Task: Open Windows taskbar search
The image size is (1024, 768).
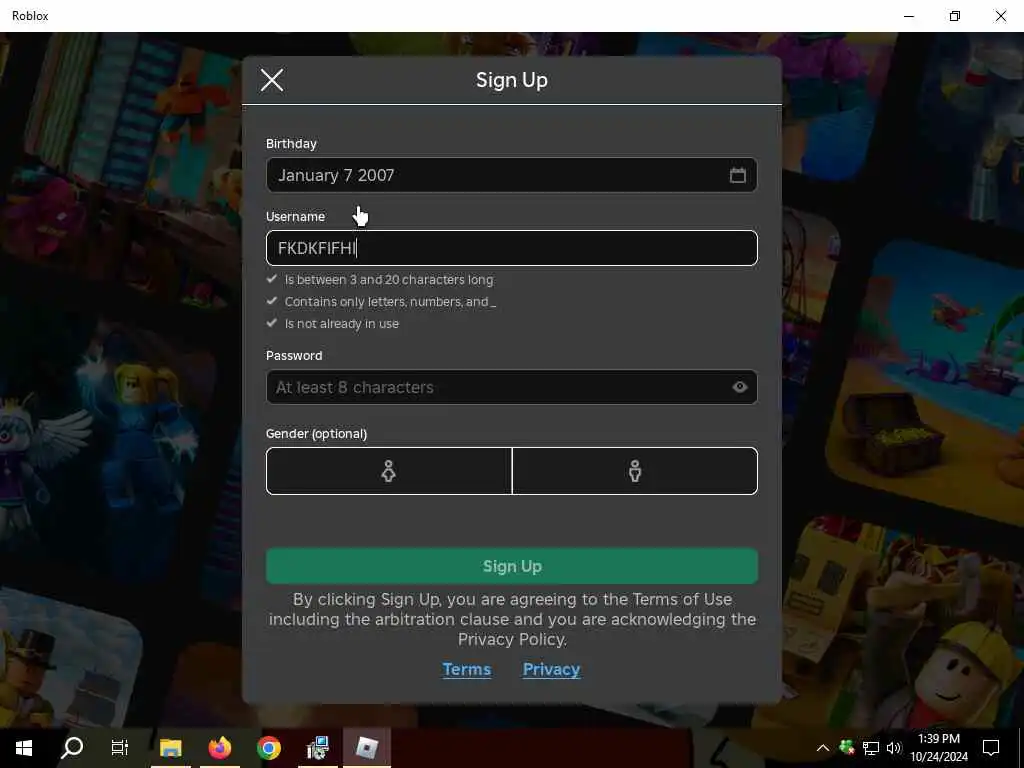Action: tap(72, 748)
